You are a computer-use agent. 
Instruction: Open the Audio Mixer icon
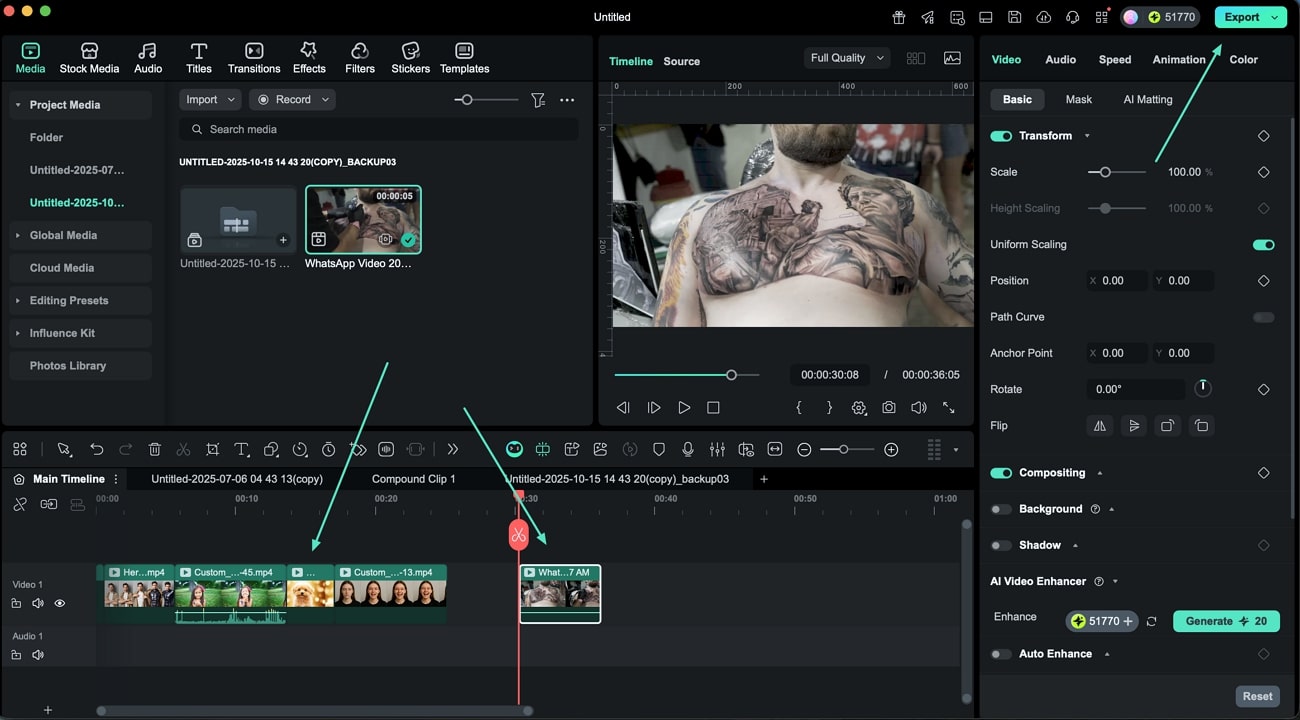pos(717,449)
